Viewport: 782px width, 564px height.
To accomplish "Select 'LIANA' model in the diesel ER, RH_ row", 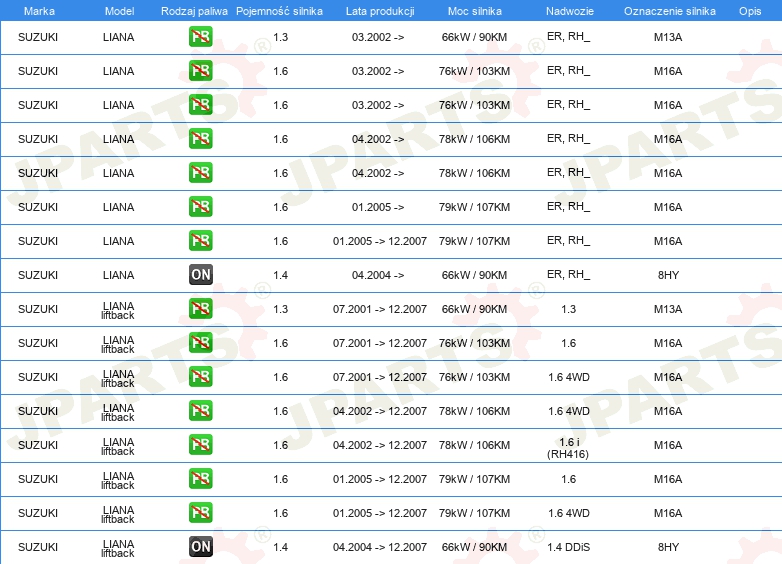I will pyautogui.click(x=118, y=275).
